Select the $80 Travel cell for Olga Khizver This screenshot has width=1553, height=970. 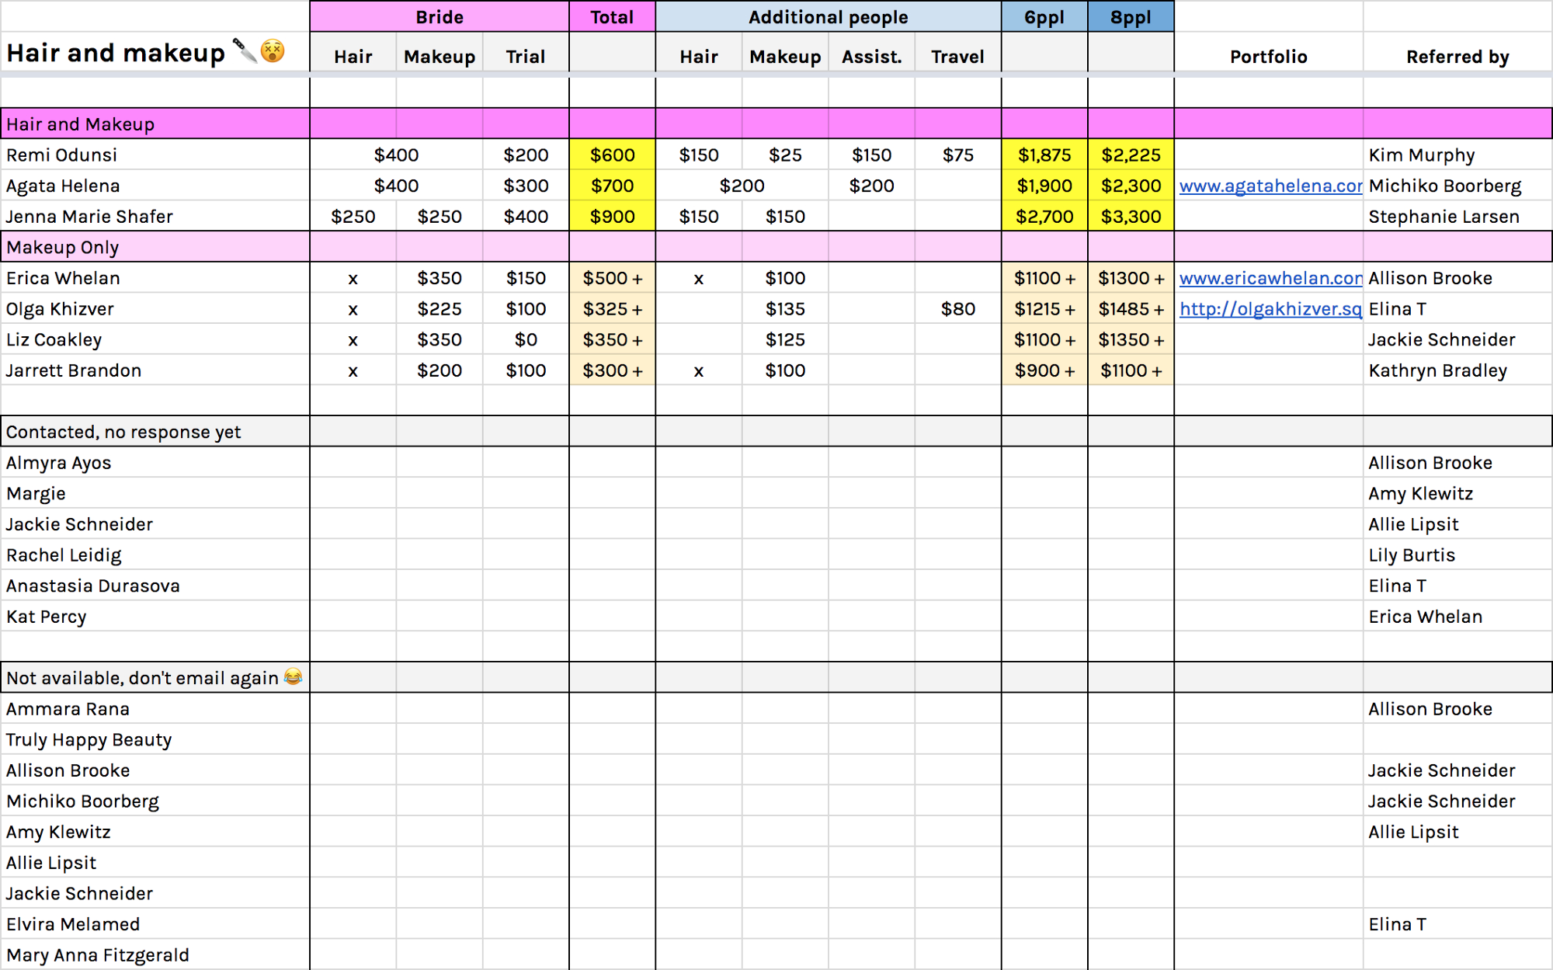tap(957, 309)
